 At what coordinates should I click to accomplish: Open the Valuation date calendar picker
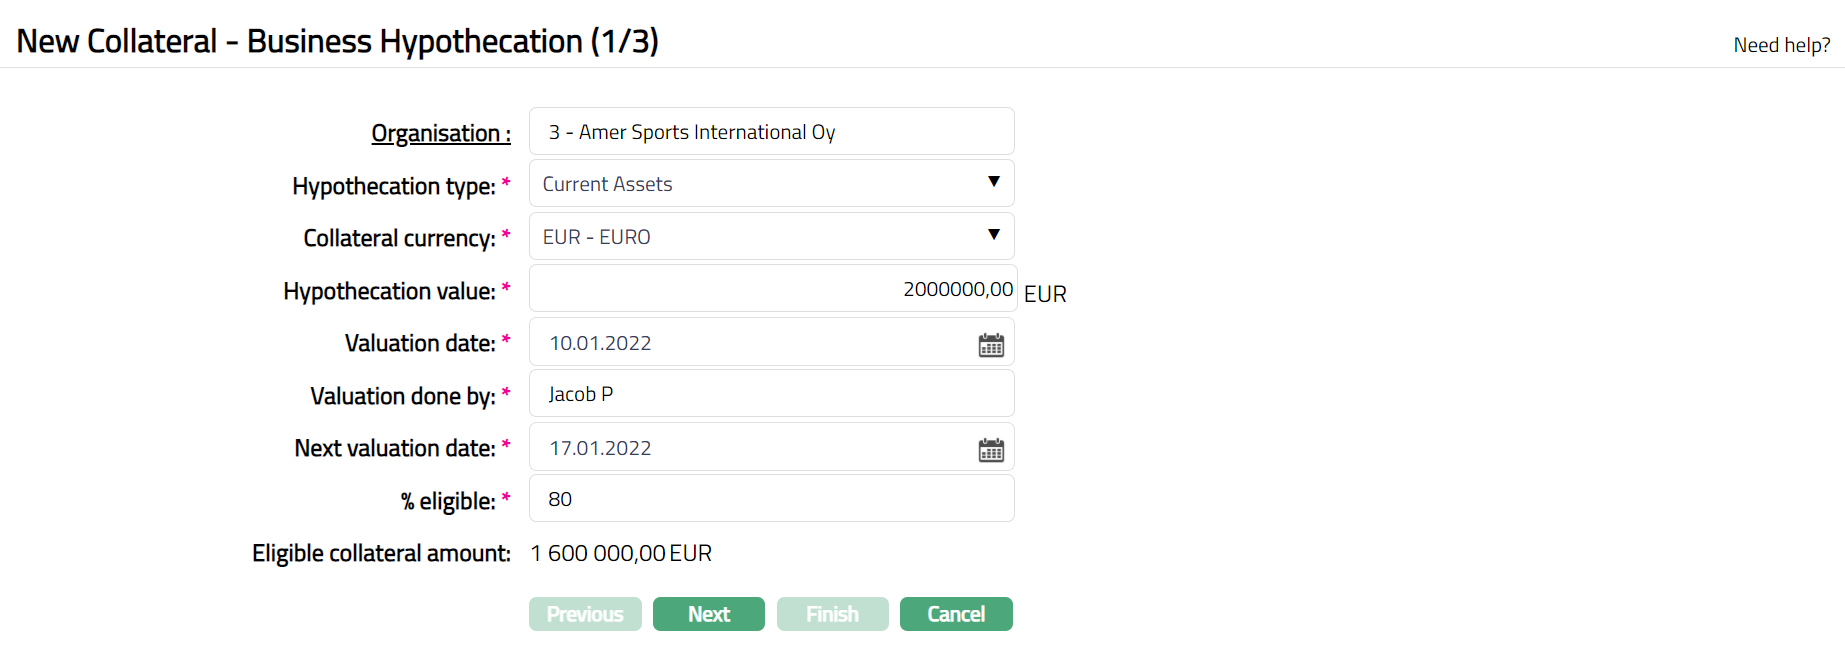pos(991,345)
